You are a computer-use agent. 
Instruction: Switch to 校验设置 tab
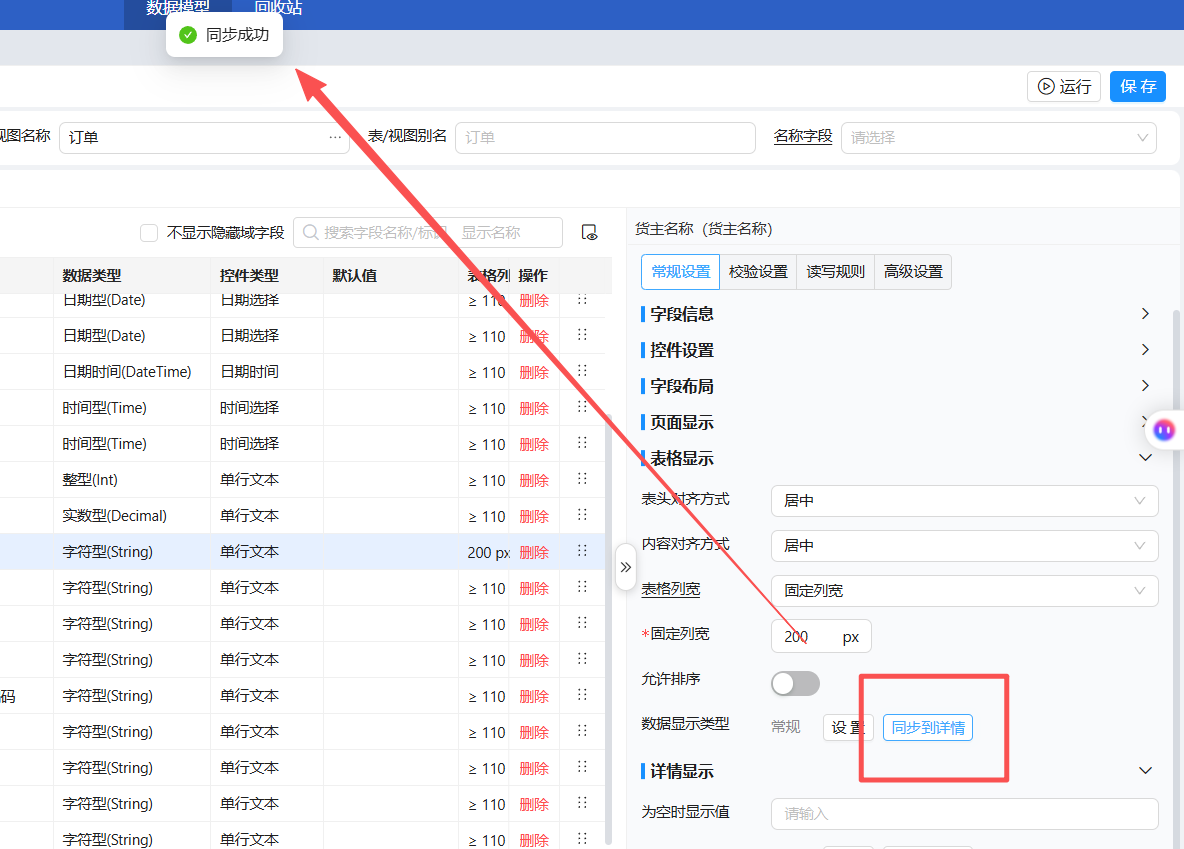click(758, 272)
